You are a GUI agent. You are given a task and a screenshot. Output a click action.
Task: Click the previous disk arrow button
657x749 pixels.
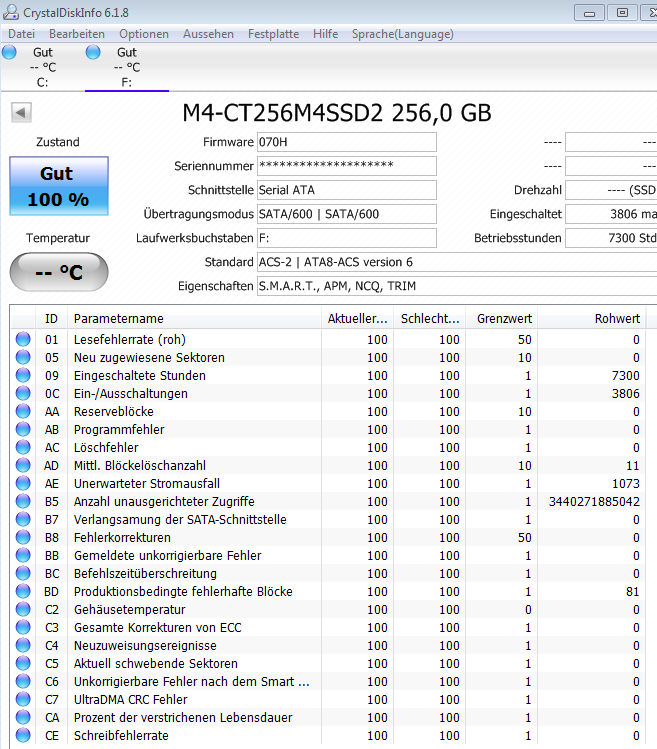click(x=21, y=113)
